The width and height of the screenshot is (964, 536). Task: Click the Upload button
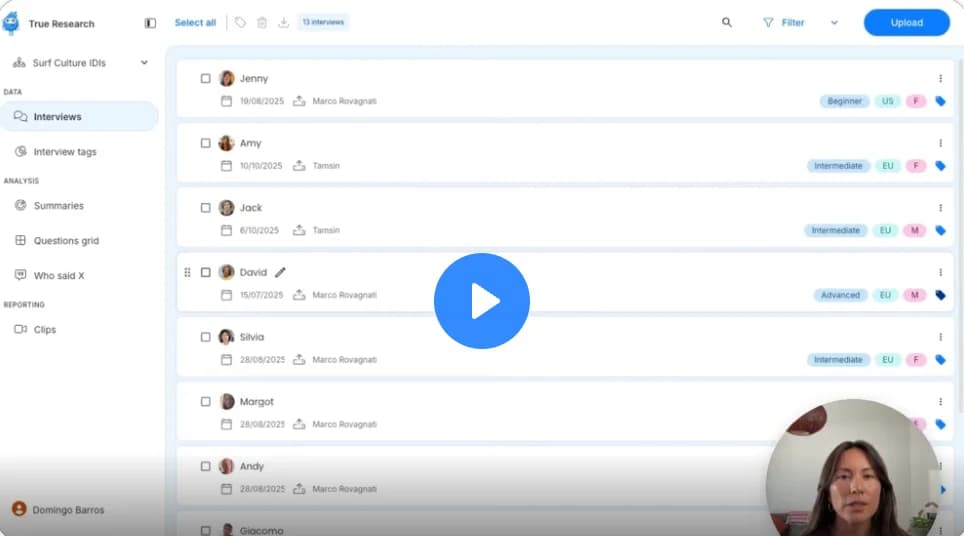pyautogui.click(x=907, y=23)
